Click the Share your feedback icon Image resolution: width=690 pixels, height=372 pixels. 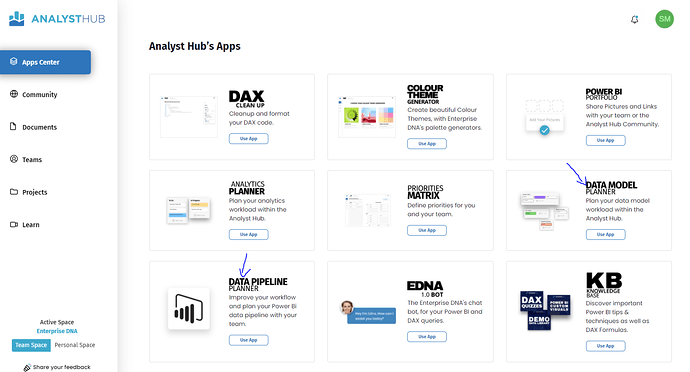tap(27, 367)
